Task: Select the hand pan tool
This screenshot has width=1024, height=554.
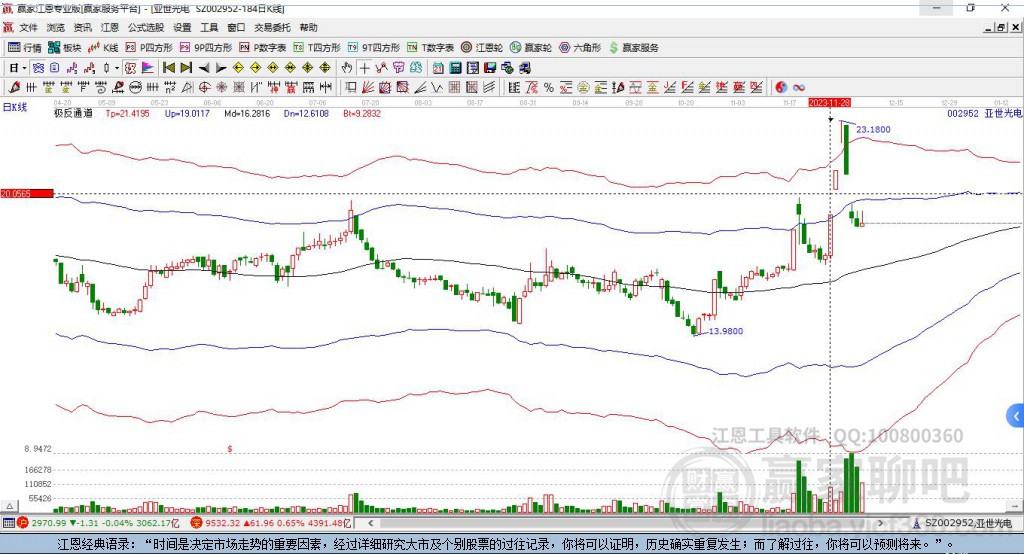Action: coord(347,68)
